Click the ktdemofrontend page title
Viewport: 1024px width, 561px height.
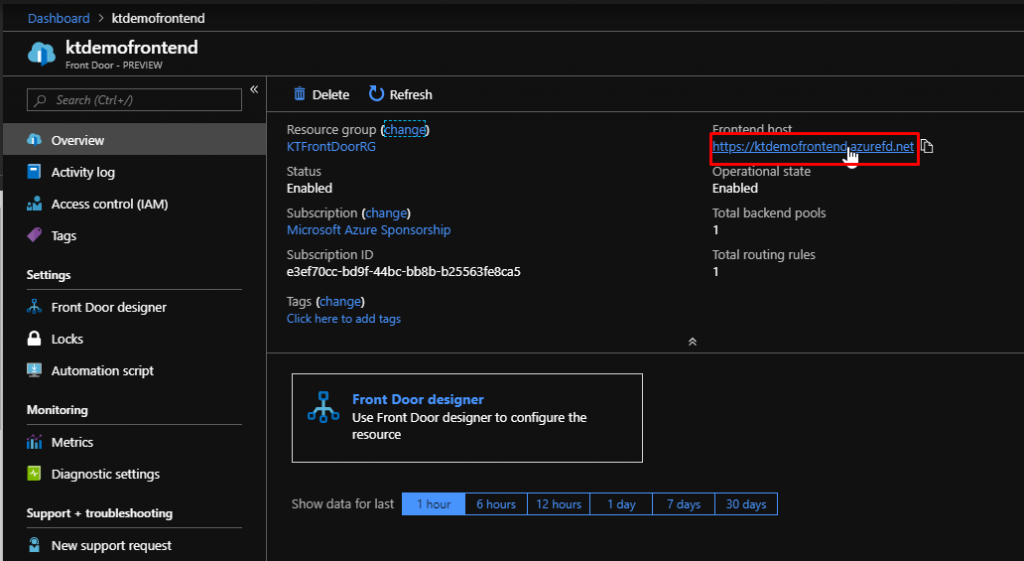[x=131, y=48]
